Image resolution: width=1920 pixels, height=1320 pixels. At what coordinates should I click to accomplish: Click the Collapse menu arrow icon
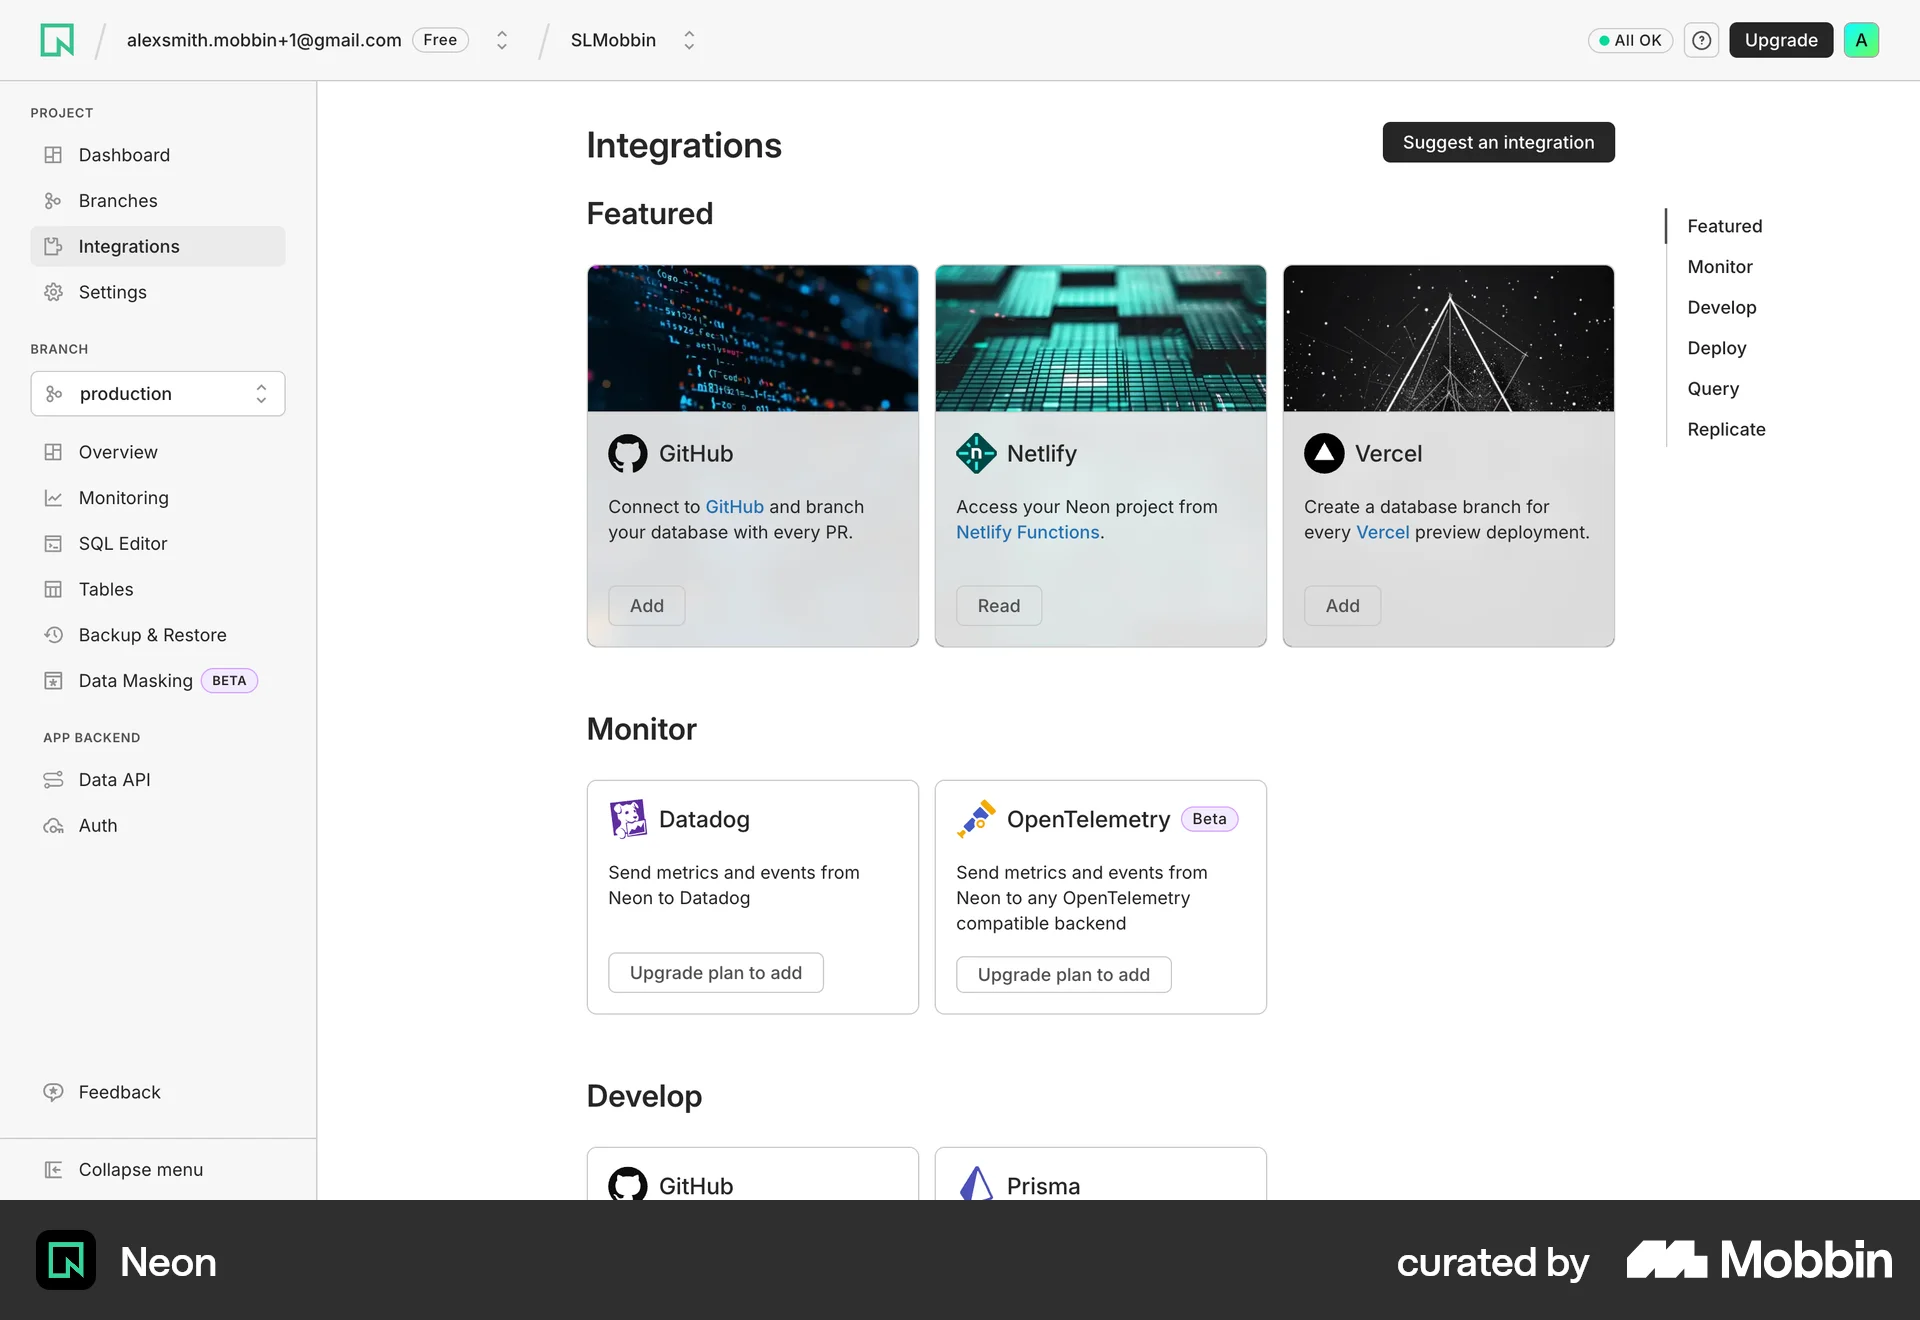coord(53,1169)
